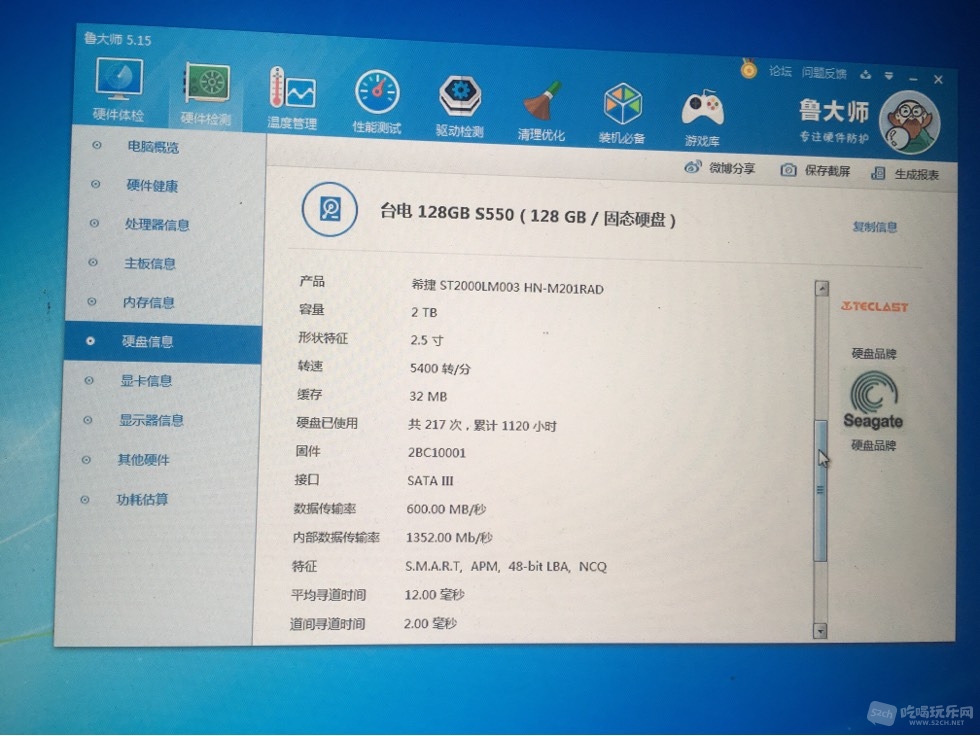
Task: Click the TECLAST brand logo
Action: pyautogui.click(x=874, y=306)
